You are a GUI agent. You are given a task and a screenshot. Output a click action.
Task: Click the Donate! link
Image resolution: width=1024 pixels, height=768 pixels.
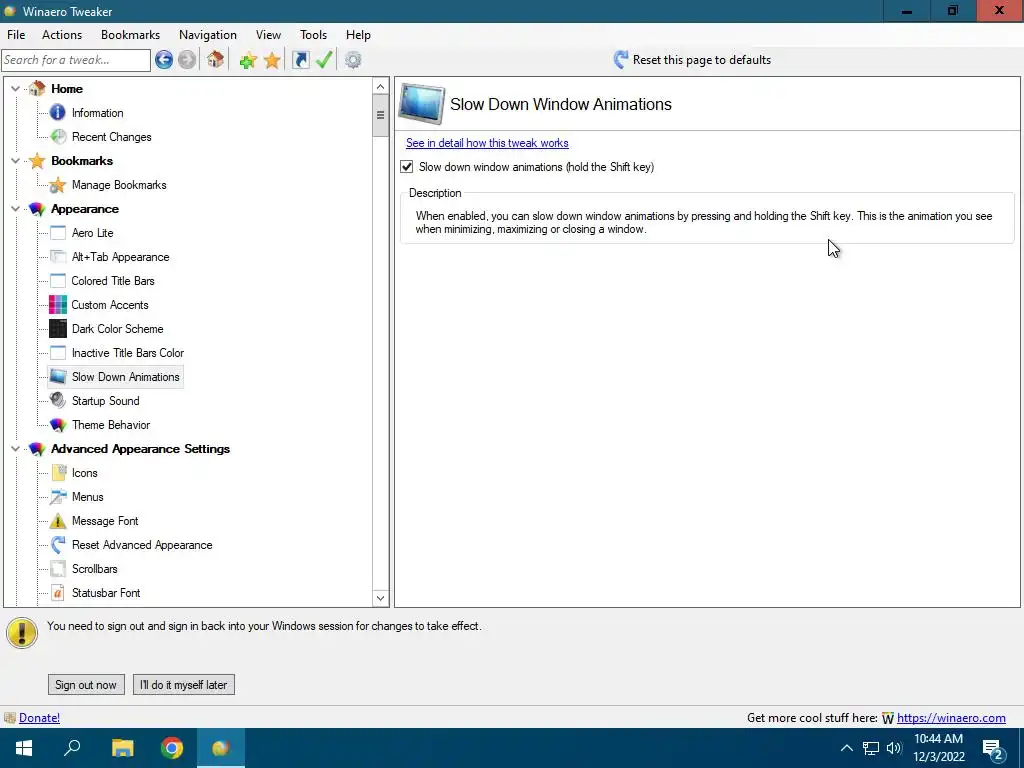point(39,718)
